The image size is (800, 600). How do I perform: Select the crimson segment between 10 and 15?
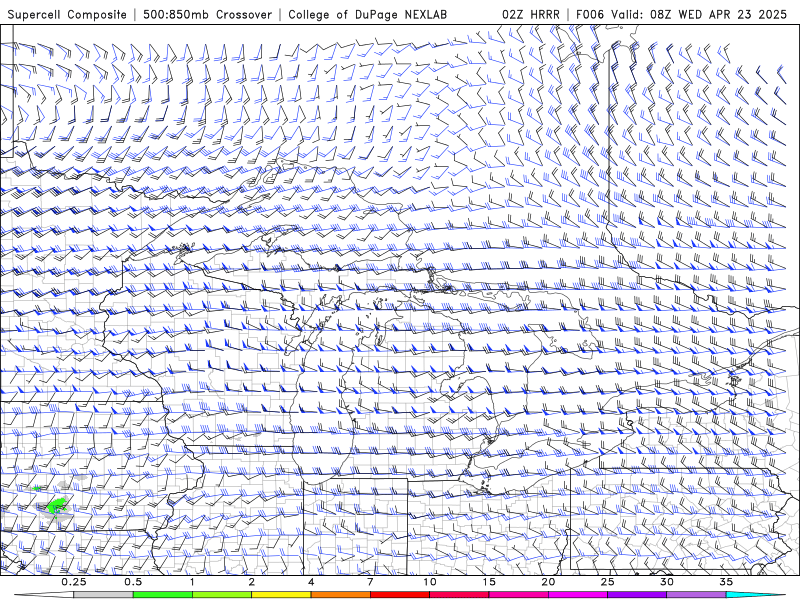(x=459, y=595)
